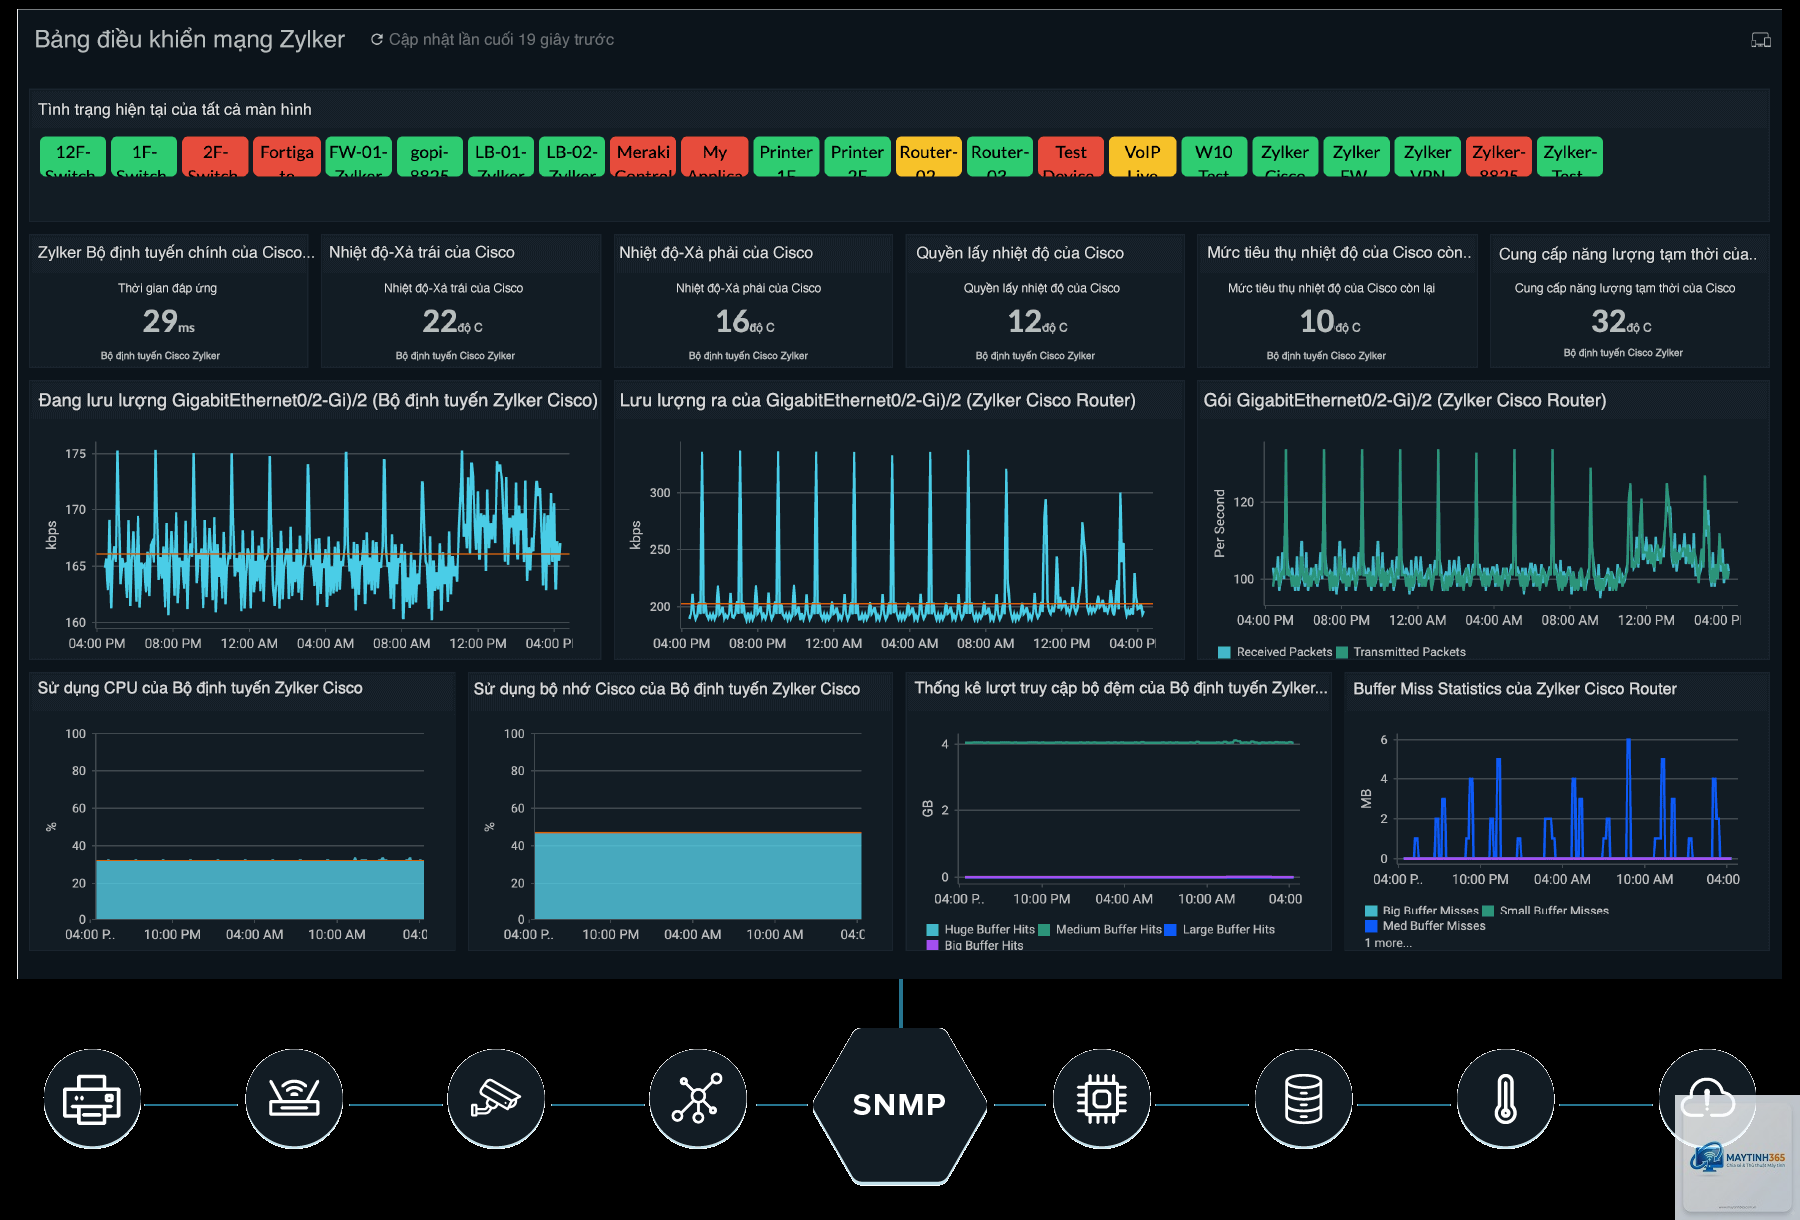
Task: Click the CPU usage chart area
Action: (x=260, y=826)
